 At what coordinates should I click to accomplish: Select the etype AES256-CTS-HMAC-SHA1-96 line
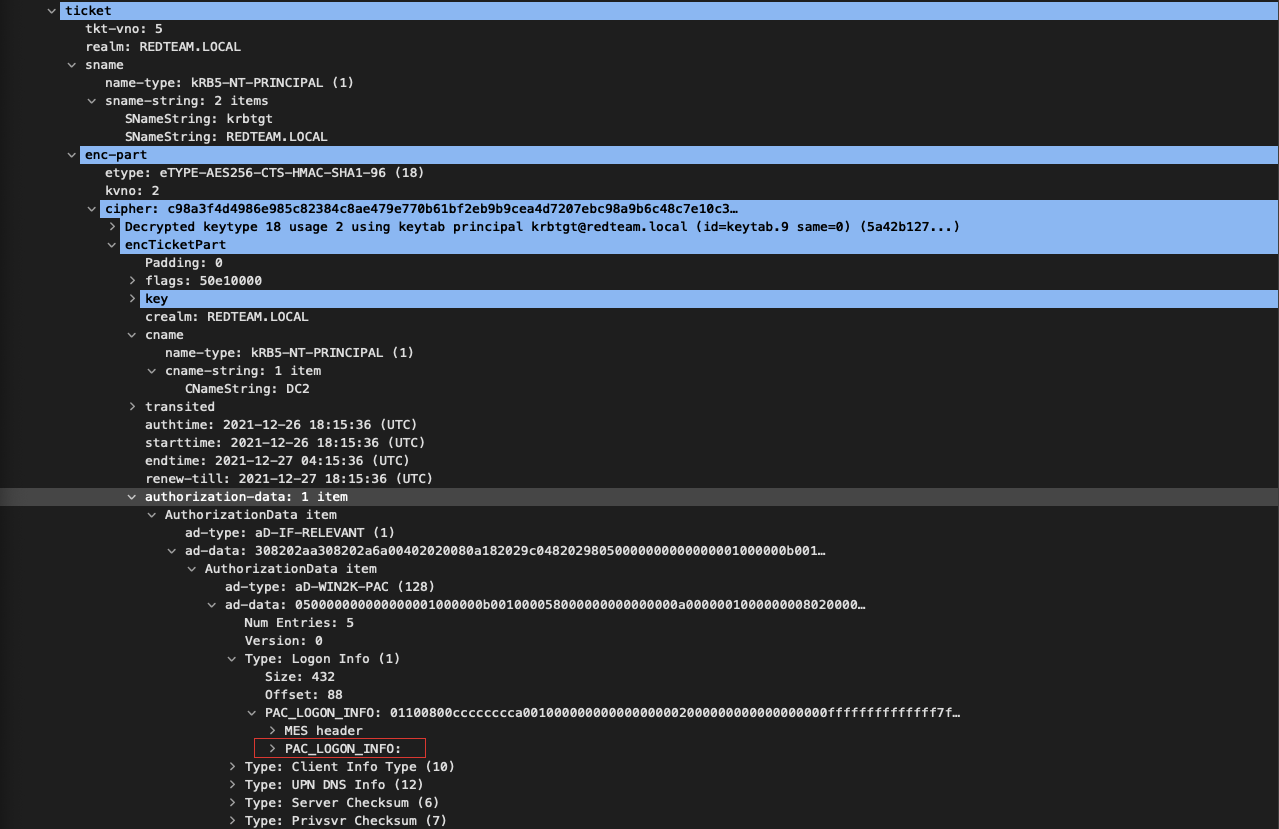[264, 173]
